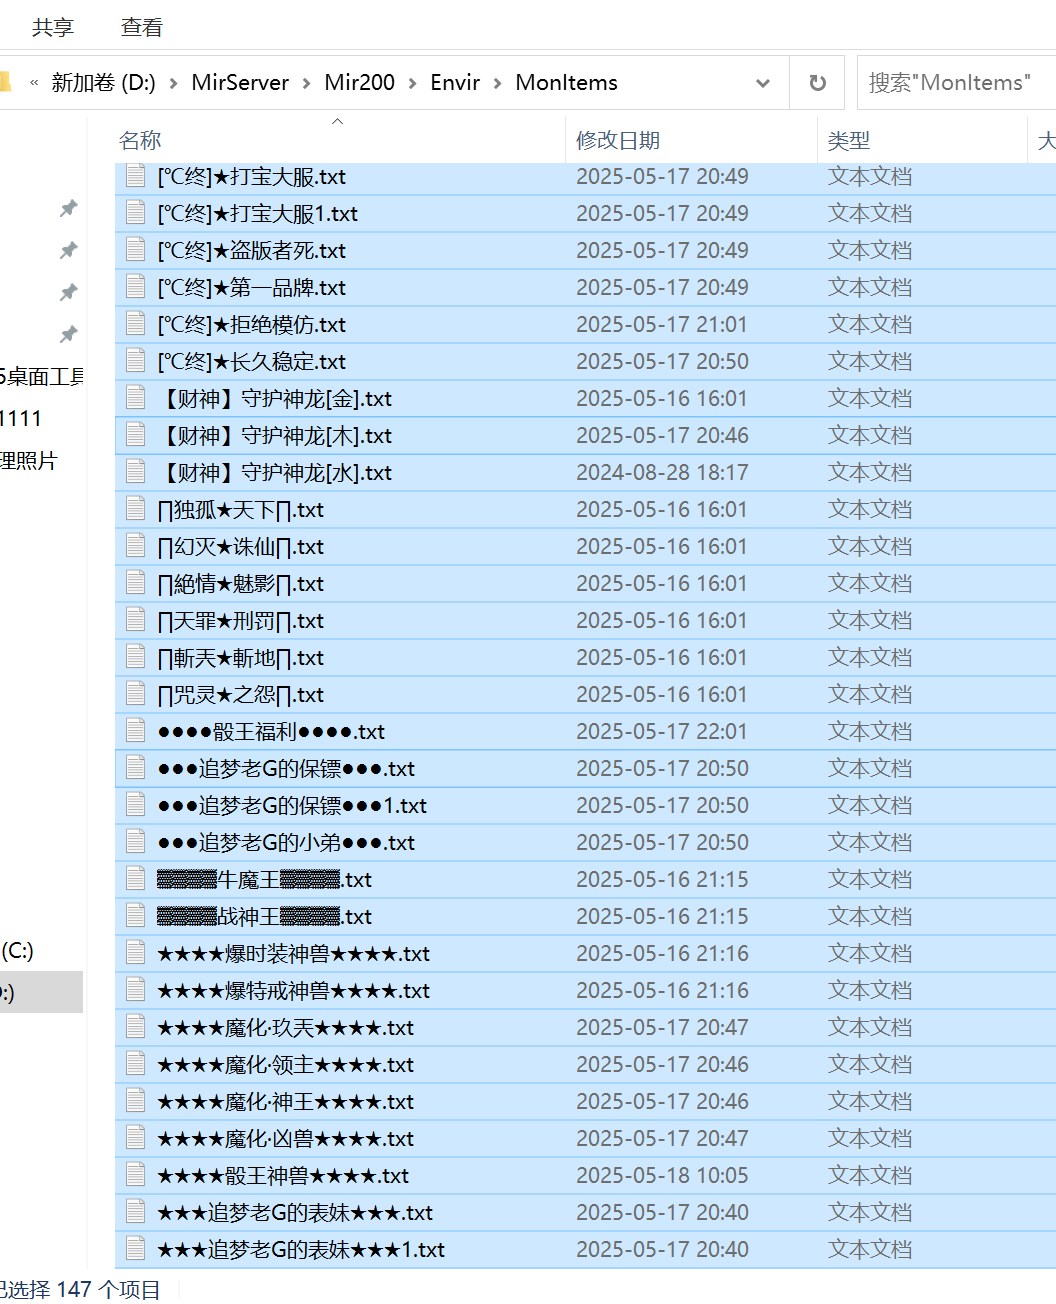
Task: Click the MonItems breadcrumb
Action: 566,83
